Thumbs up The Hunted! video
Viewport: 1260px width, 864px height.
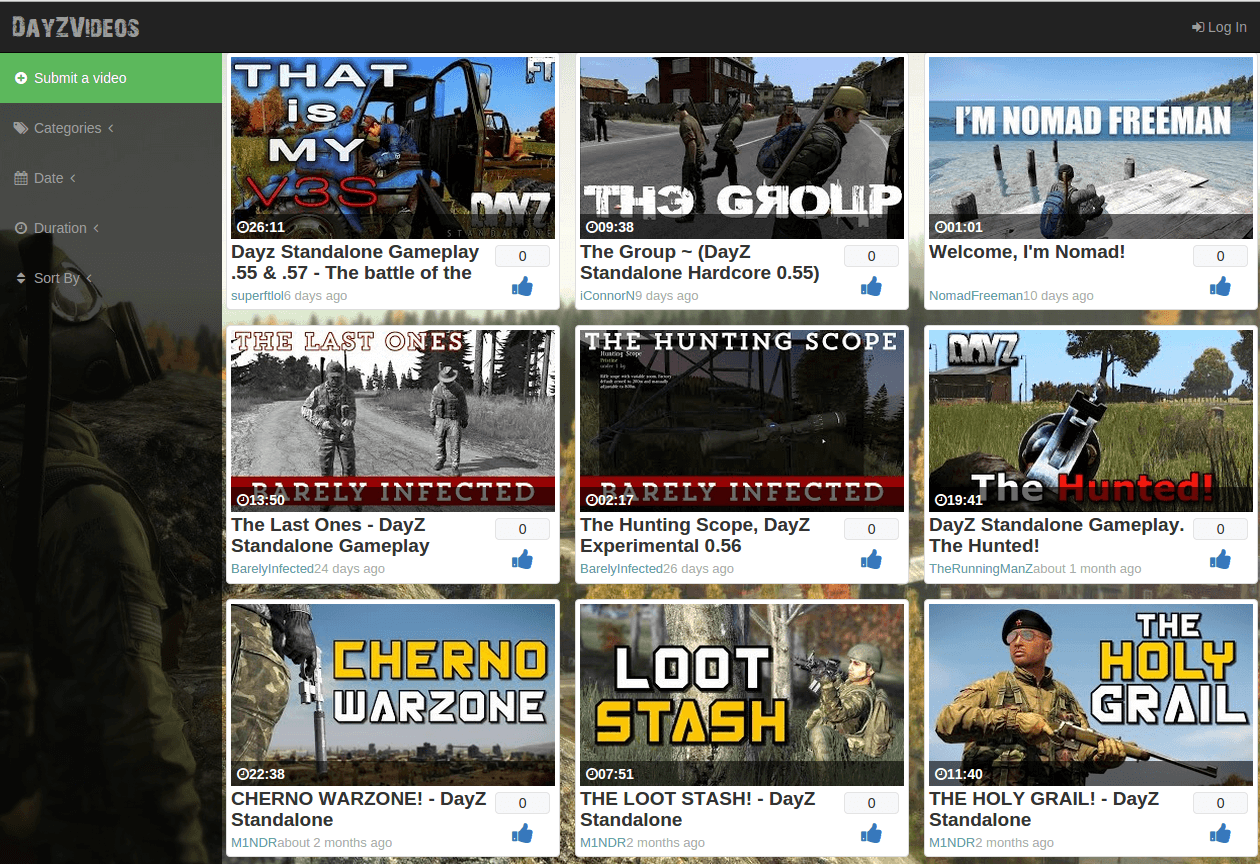[x=1220, y=560]
